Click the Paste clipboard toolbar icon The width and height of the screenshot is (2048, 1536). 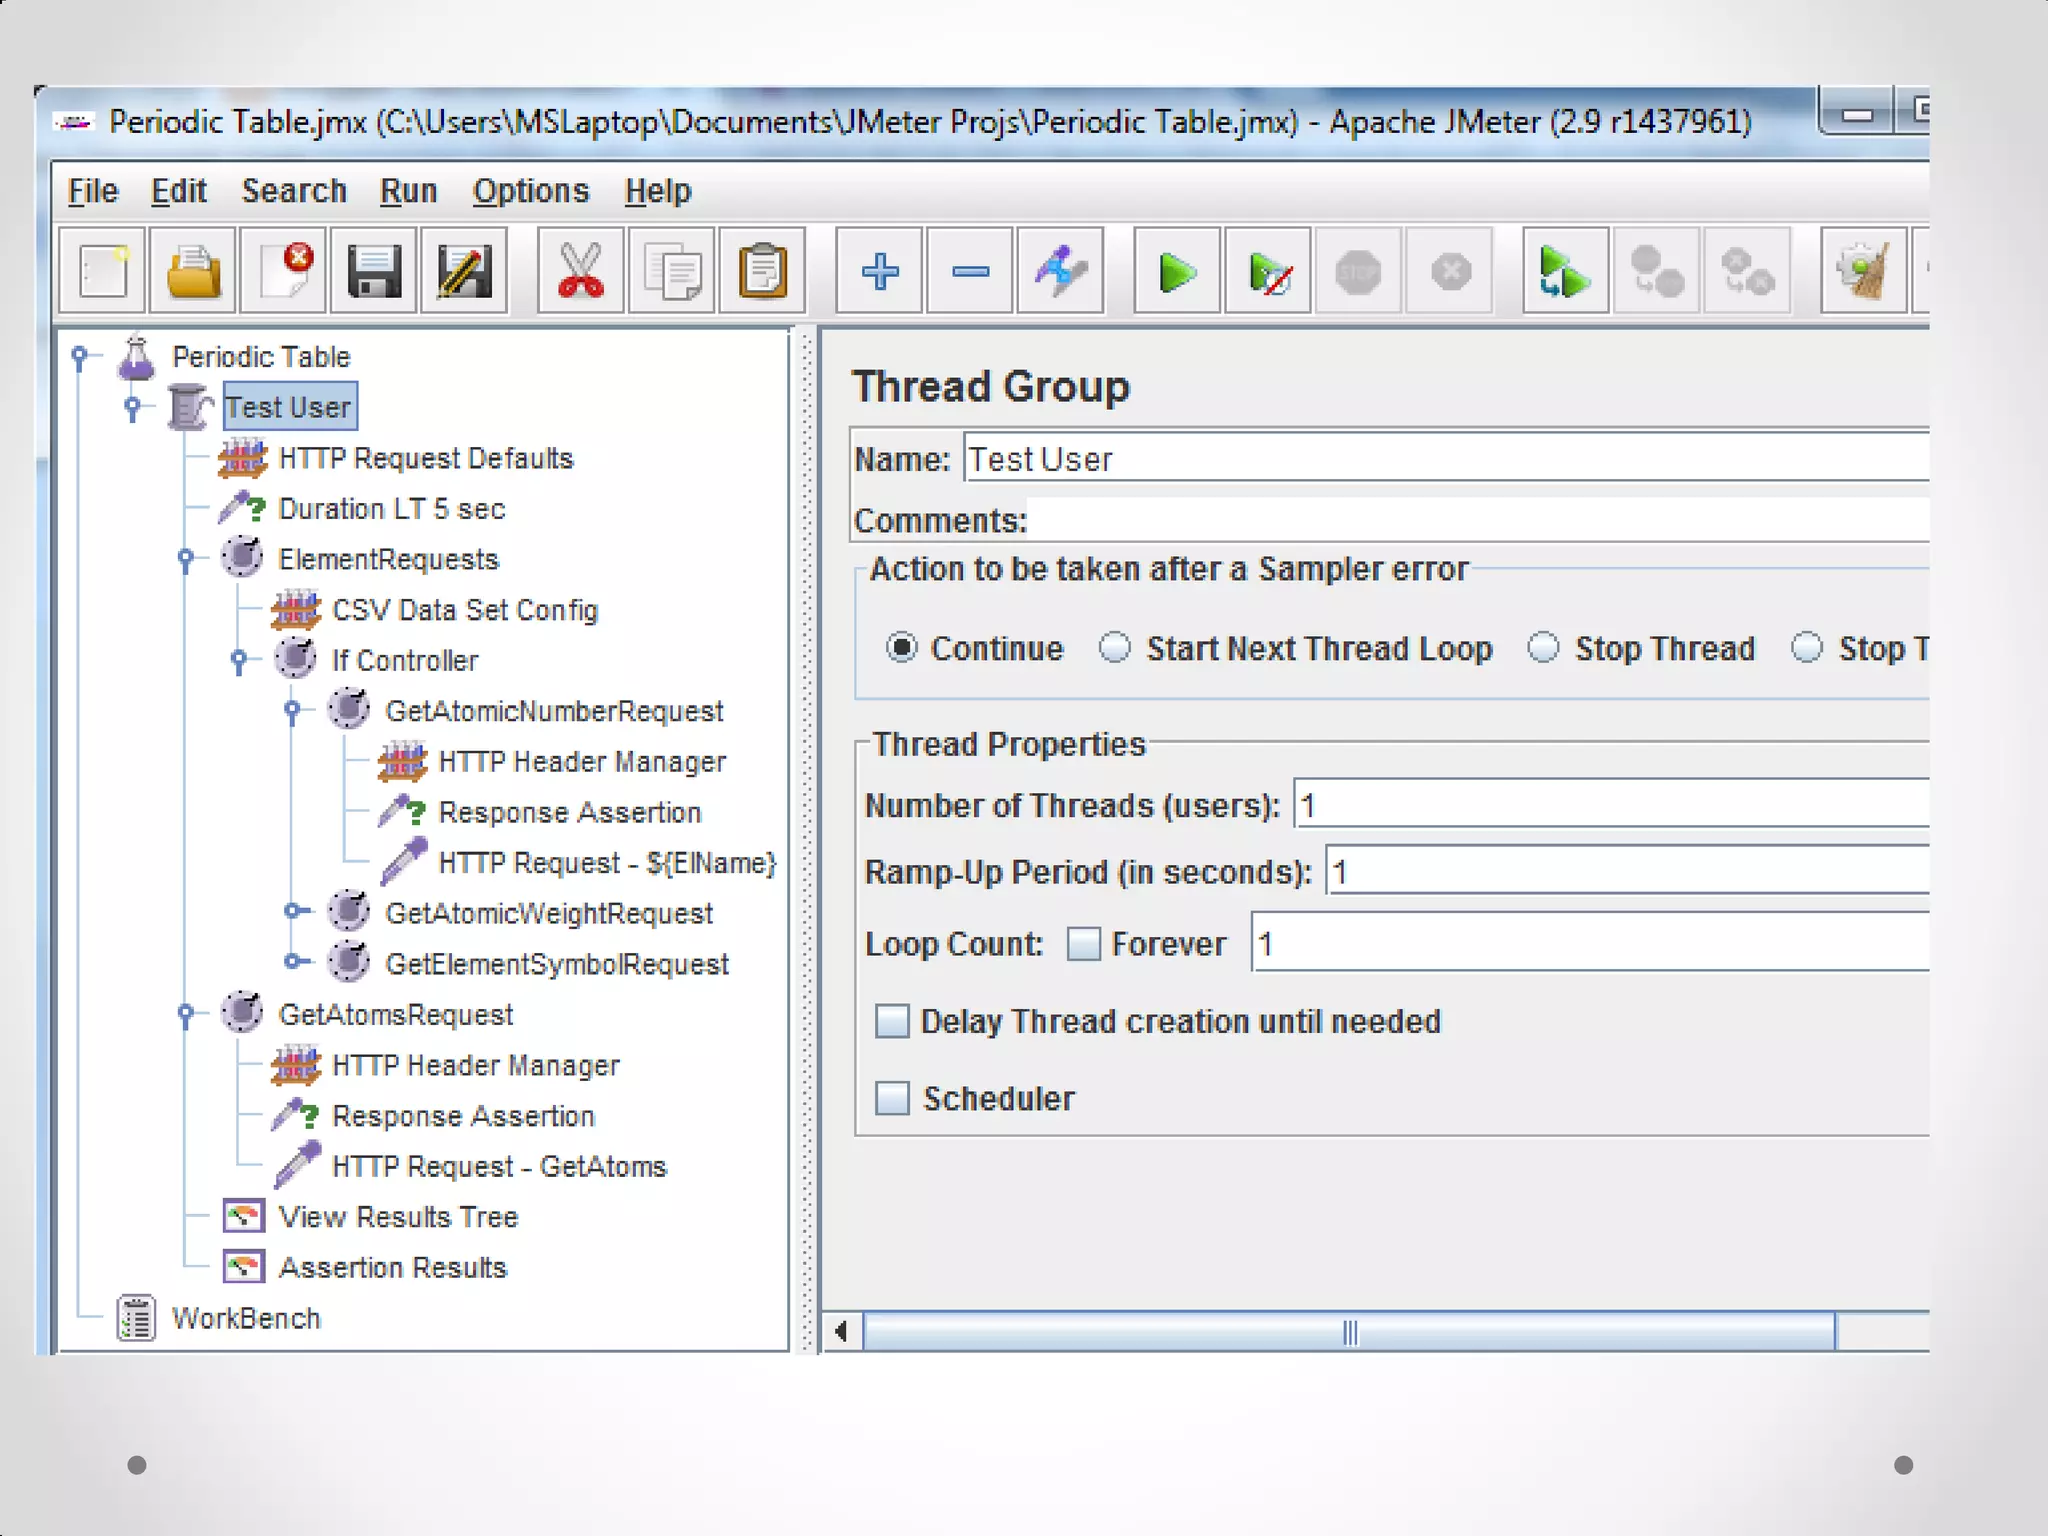[763, 272]
